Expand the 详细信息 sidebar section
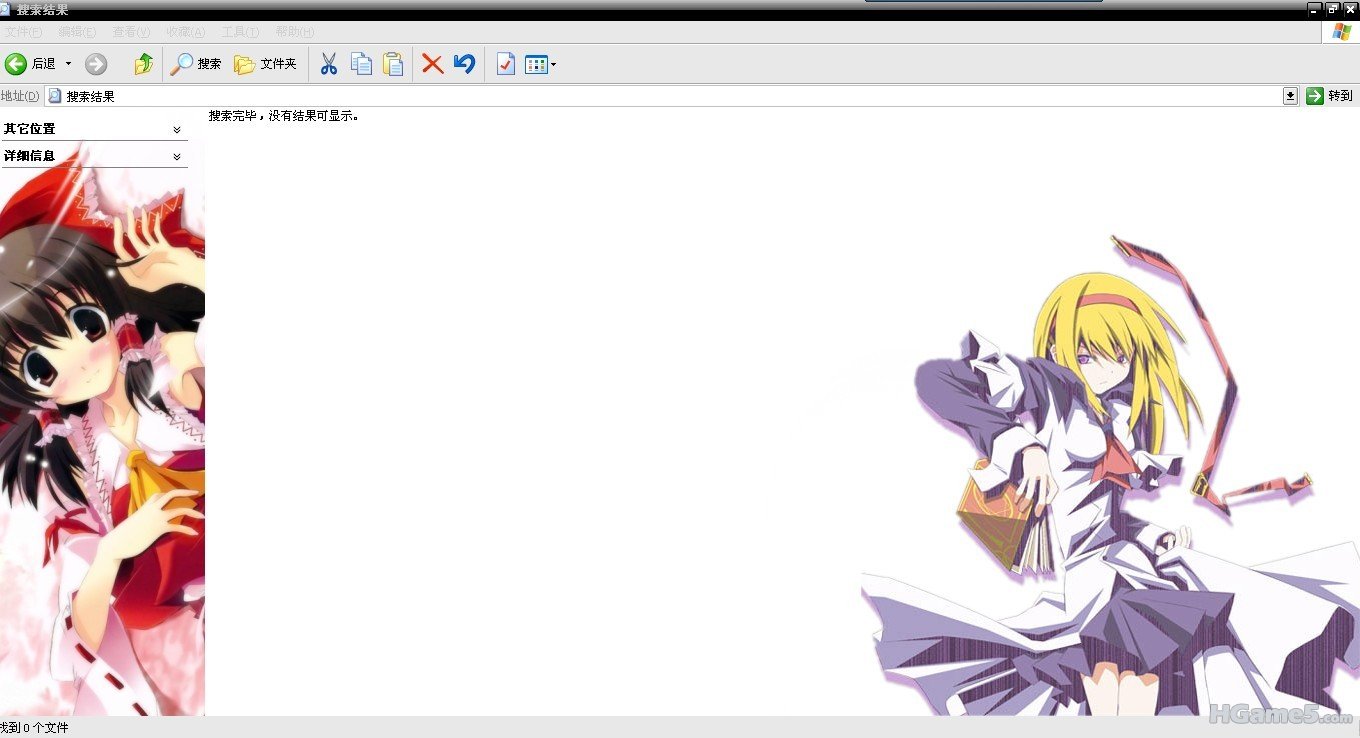1360x738 pixels. (x=94, y=156)
